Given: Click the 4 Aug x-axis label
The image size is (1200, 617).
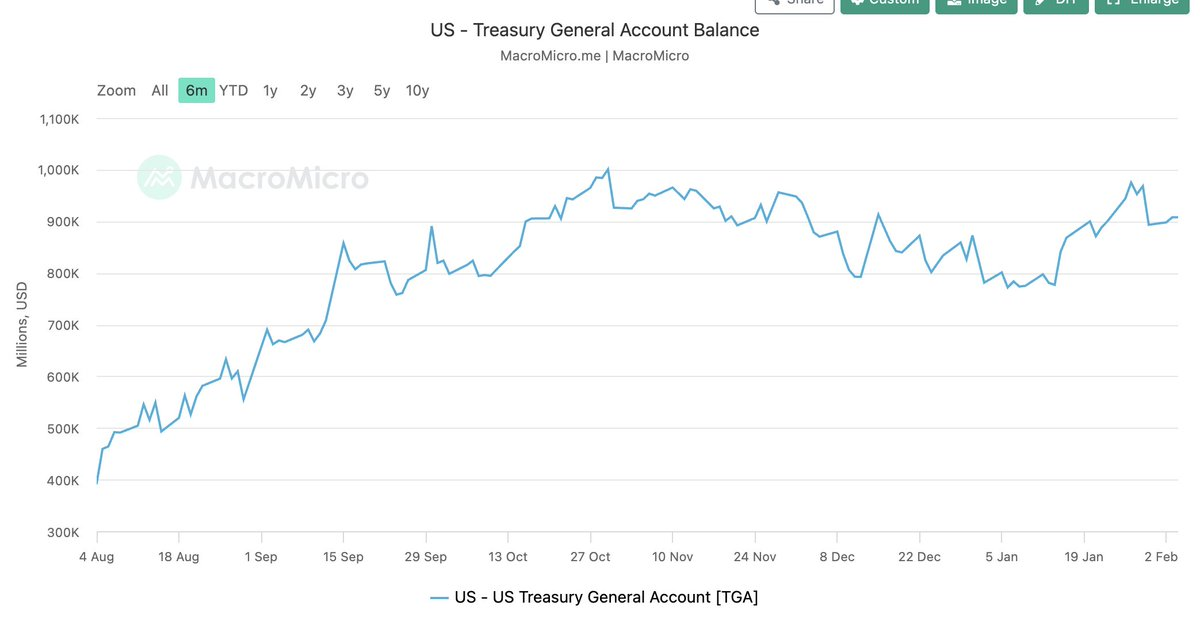Looking at the screenshot, I should click(96, 557).
